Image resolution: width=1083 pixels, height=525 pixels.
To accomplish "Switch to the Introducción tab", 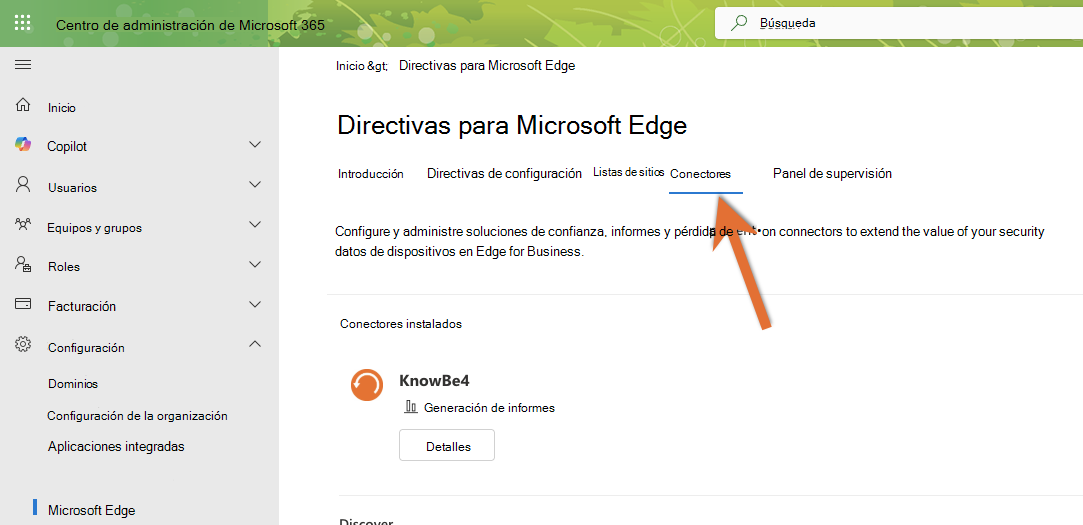I will (371, 174).
